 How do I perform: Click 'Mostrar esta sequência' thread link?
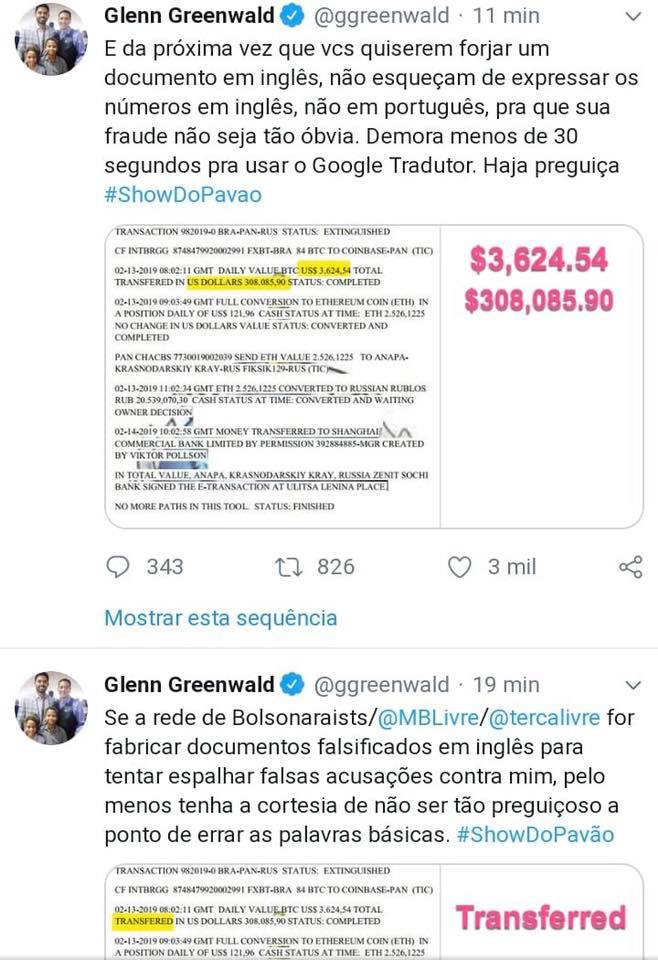[220, 618]
